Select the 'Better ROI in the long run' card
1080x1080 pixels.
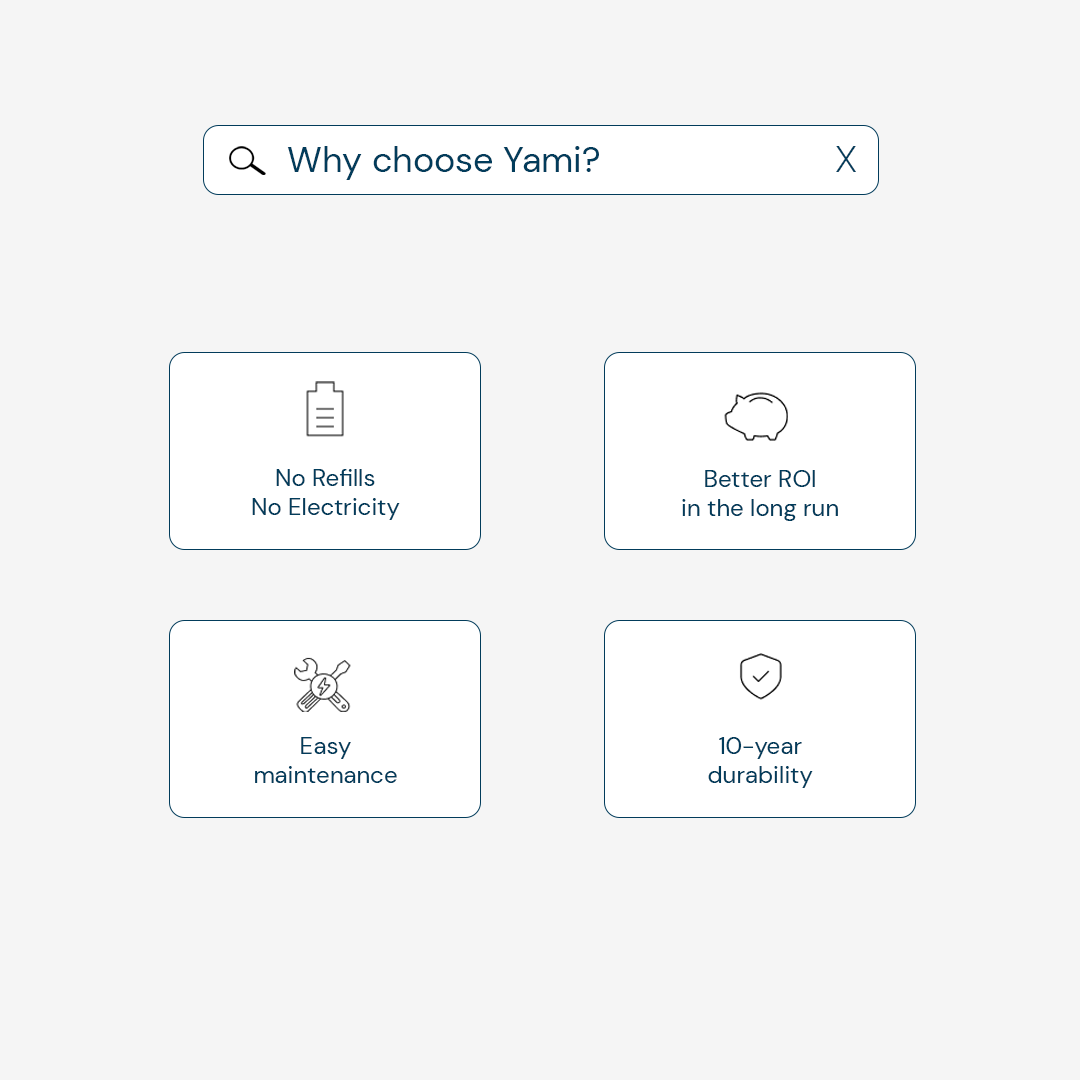pyautogui.click(x=760, y=451)
